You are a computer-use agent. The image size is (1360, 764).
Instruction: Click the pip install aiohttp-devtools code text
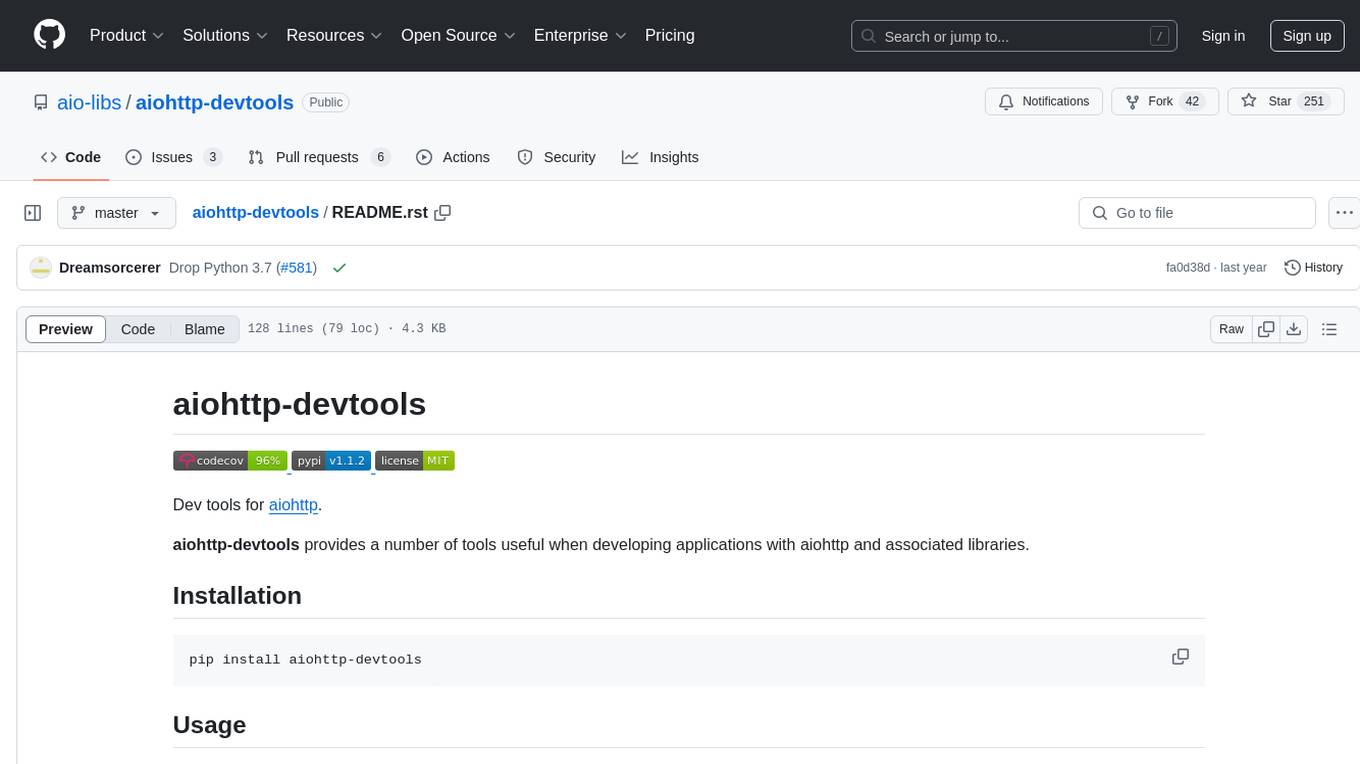(305, 660)
